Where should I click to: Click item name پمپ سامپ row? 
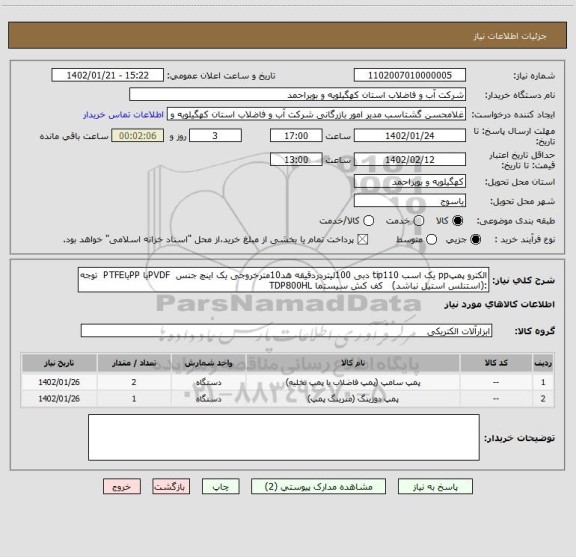point(353,382)
